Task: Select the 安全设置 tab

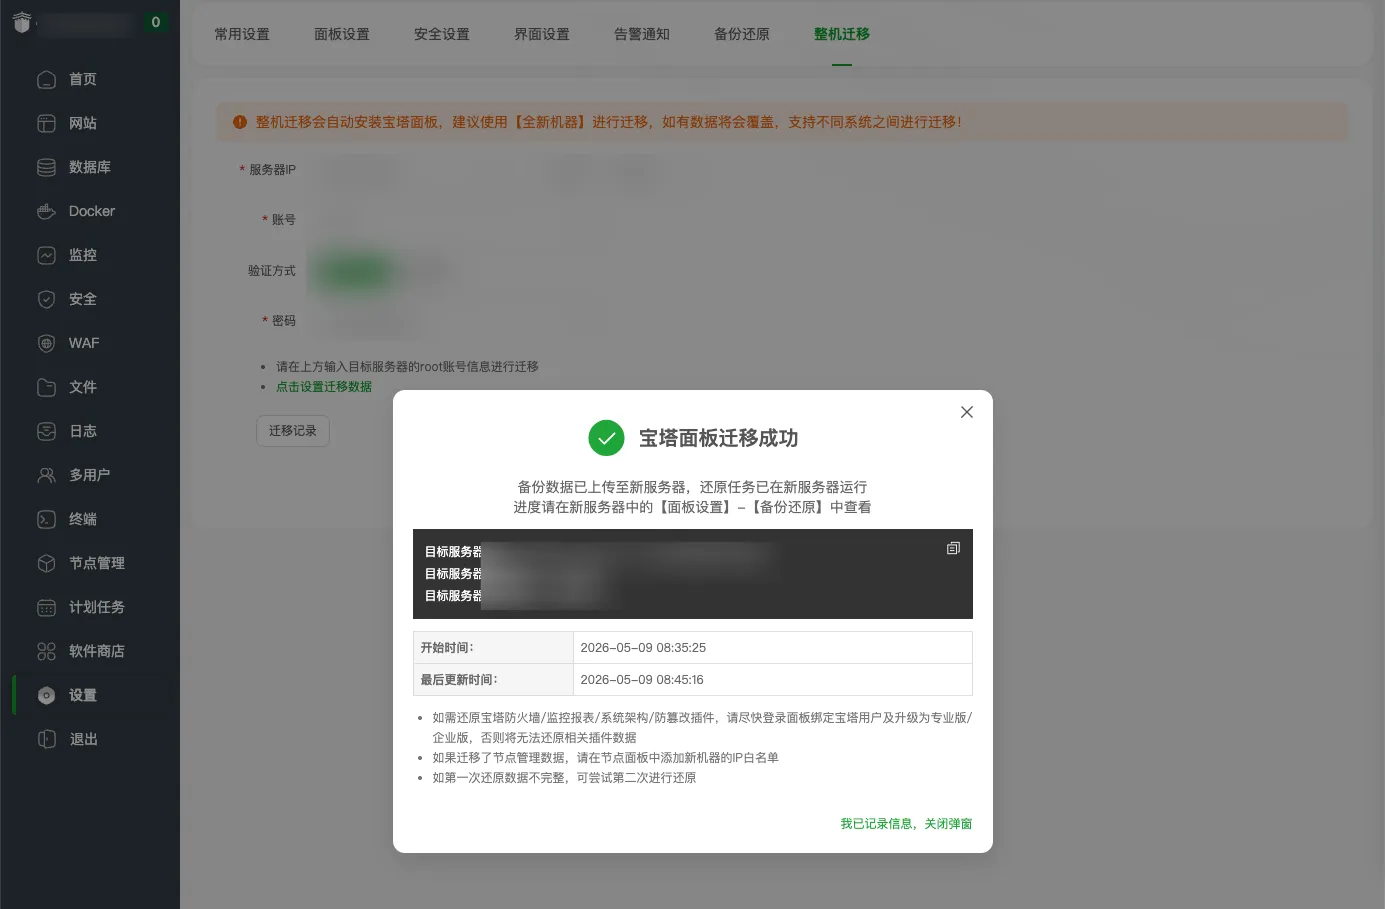Action: [x=442, y=34]
